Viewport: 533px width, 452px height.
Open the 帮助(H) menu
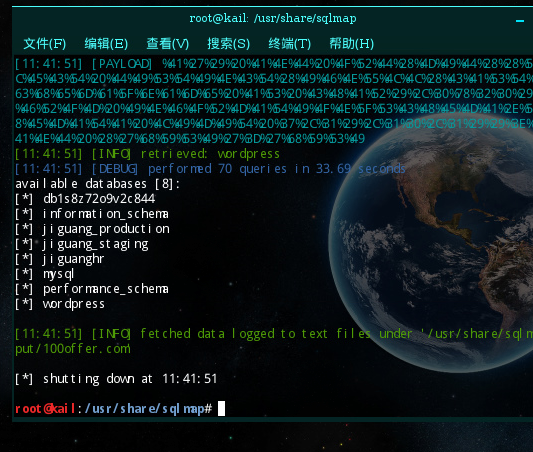point(351,44)
